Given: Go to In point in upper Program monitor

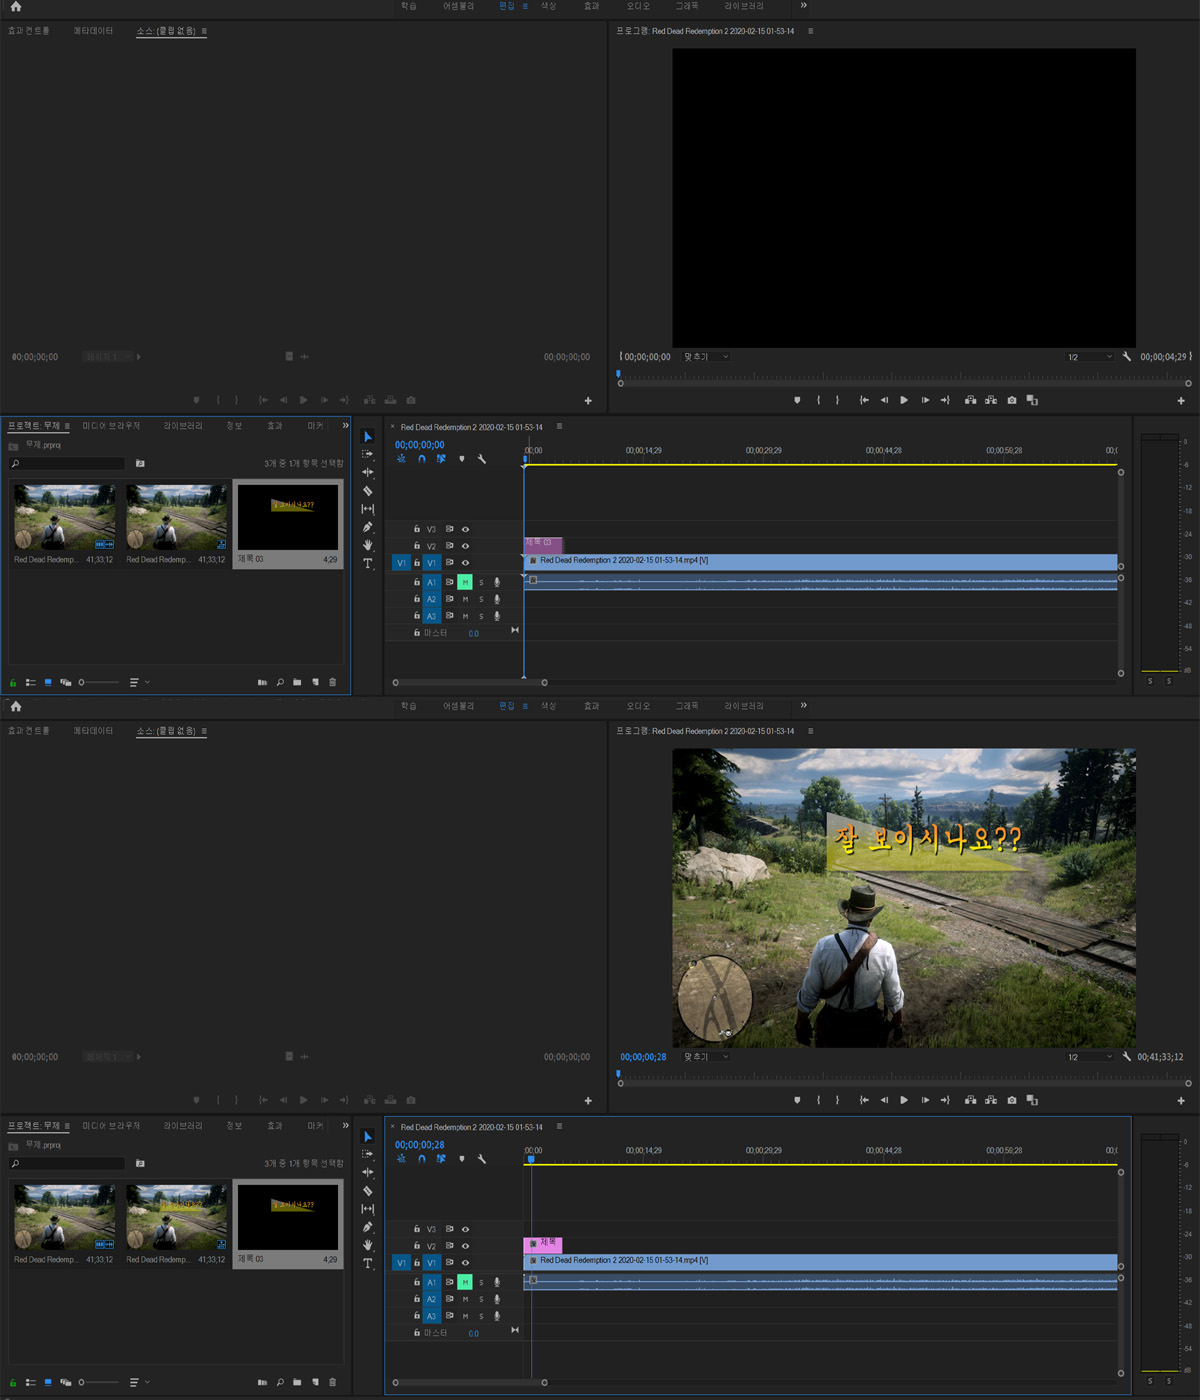Looking at the screenshot, I should tap(864, 400).
